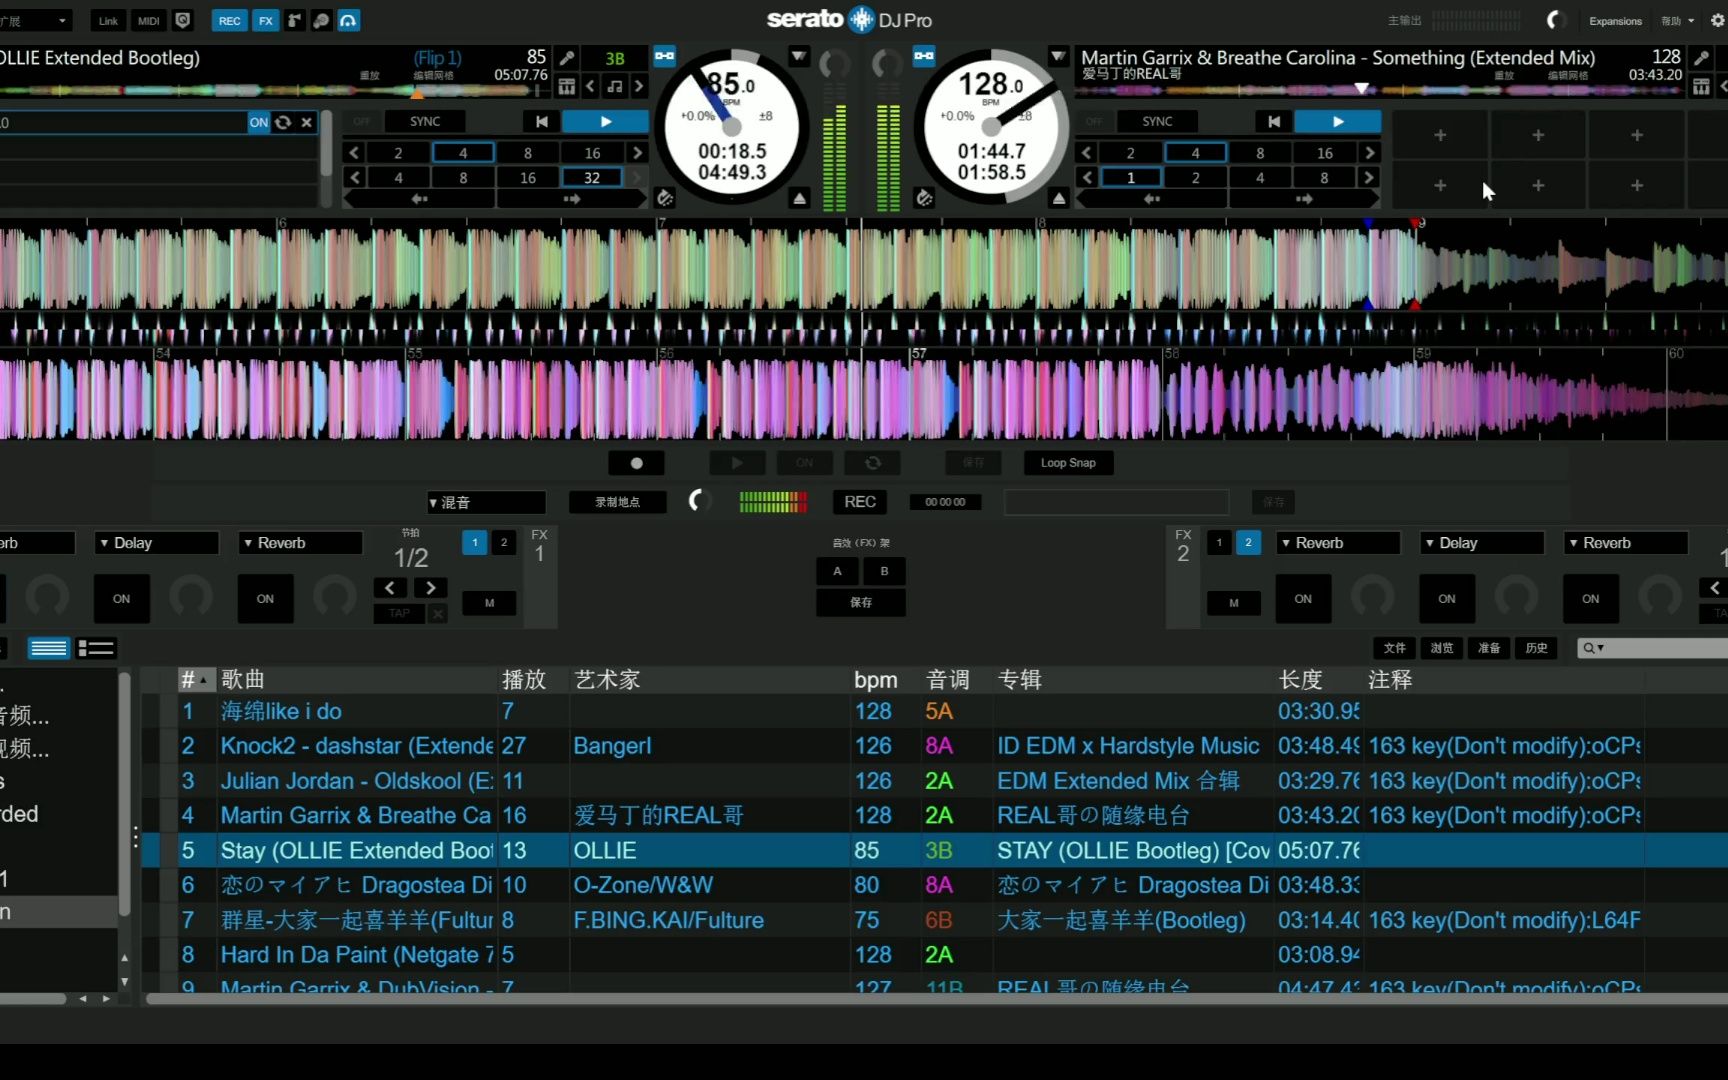Jump to the right deck track start
Screen dimensions: 1728x1080
(x=1274, y=121)
